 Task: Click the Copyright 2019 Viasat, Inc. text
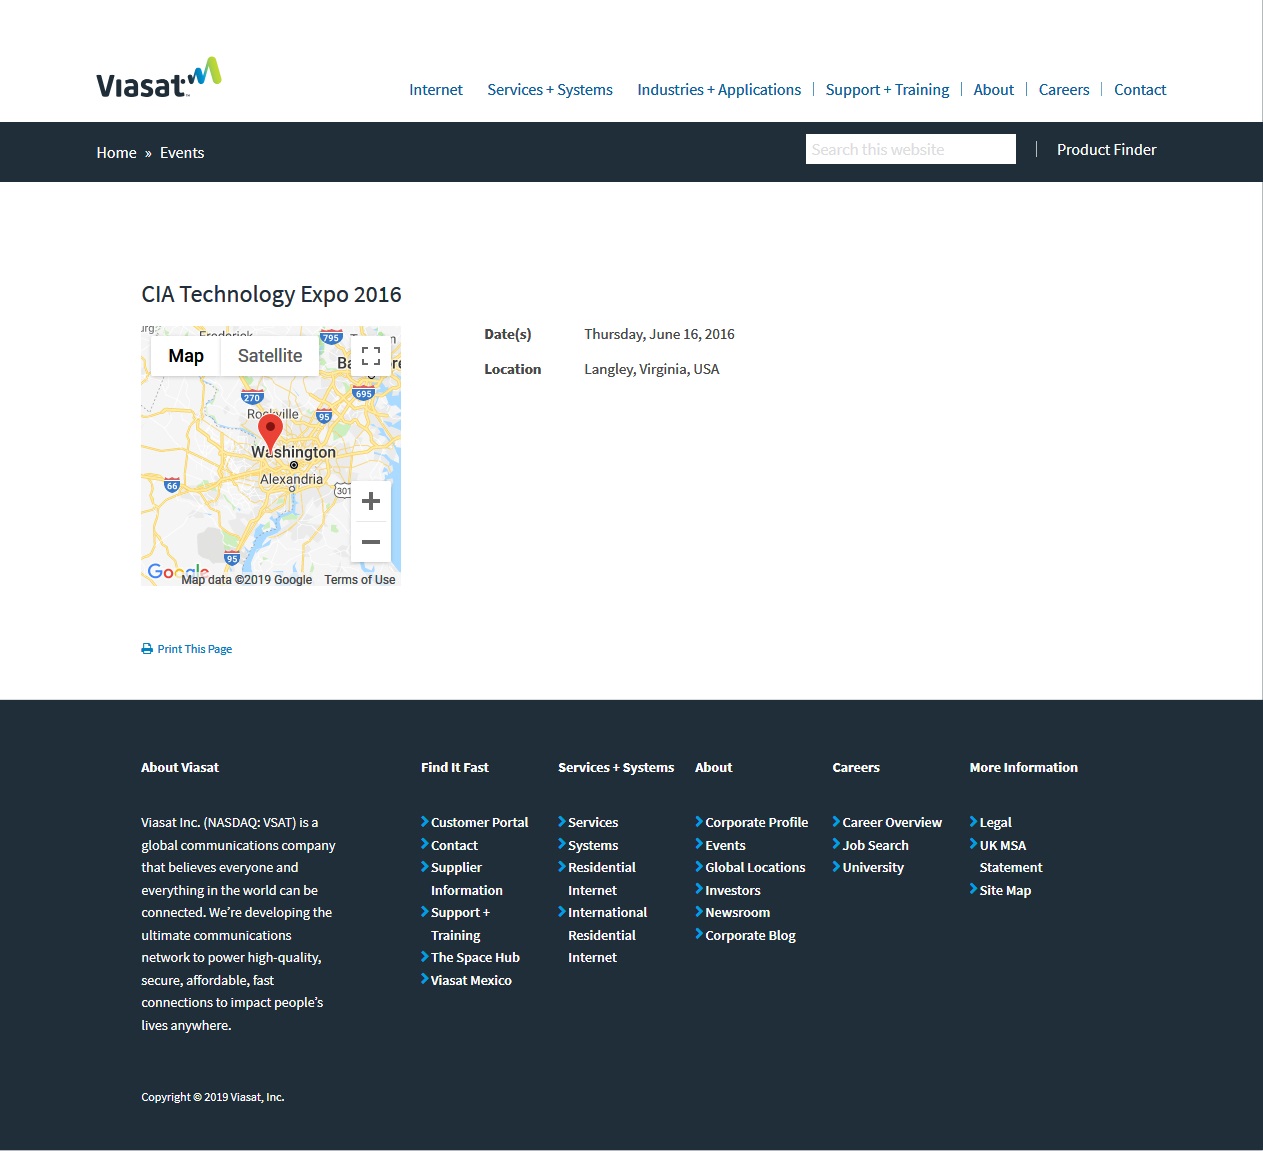click(x=213, y=1097)
